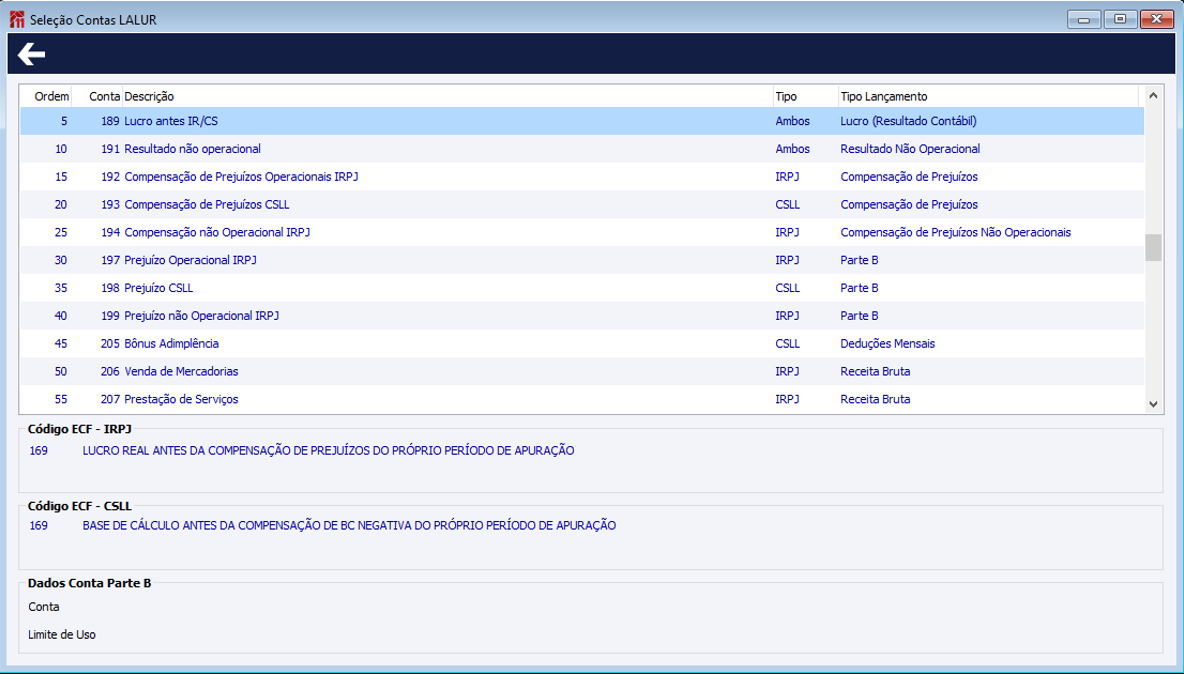Click conta number 206
The width and height of the screenshot is (1184, 674).
pyautogui.click(x=110, y=371)
